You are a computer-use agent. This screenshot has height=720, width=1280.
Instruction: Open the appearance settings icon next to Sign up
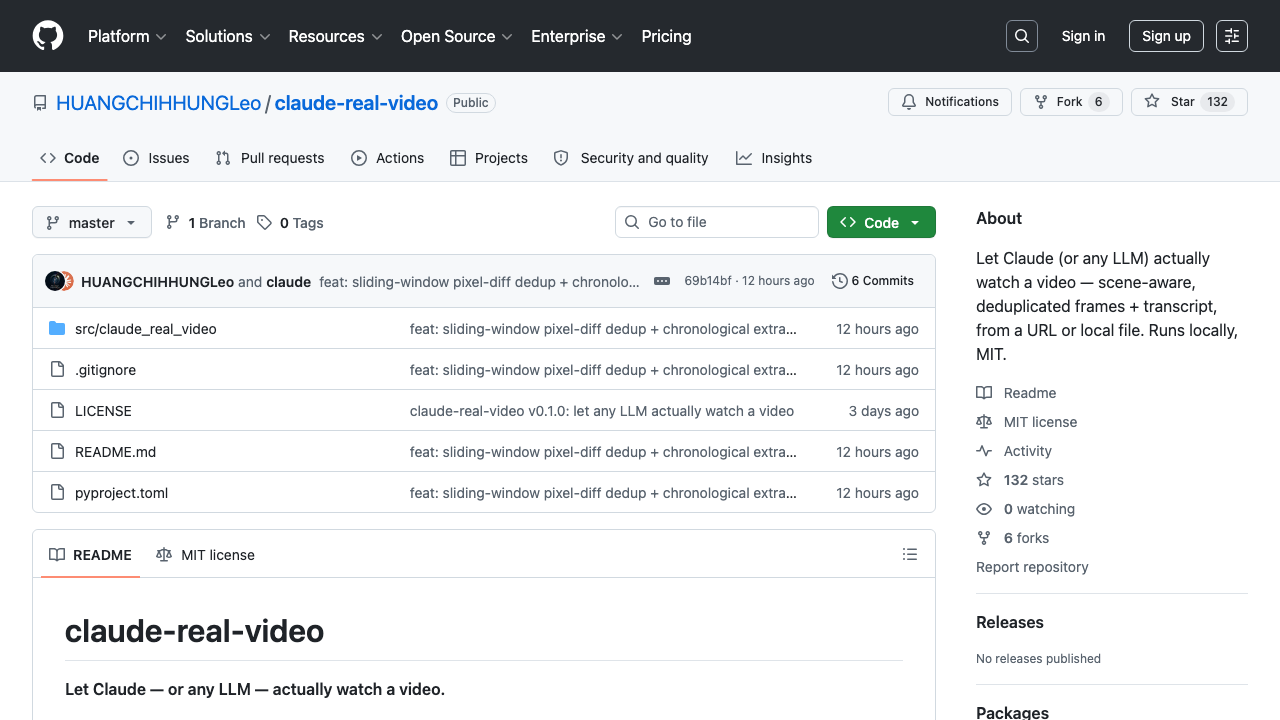tap(1232, 36)
